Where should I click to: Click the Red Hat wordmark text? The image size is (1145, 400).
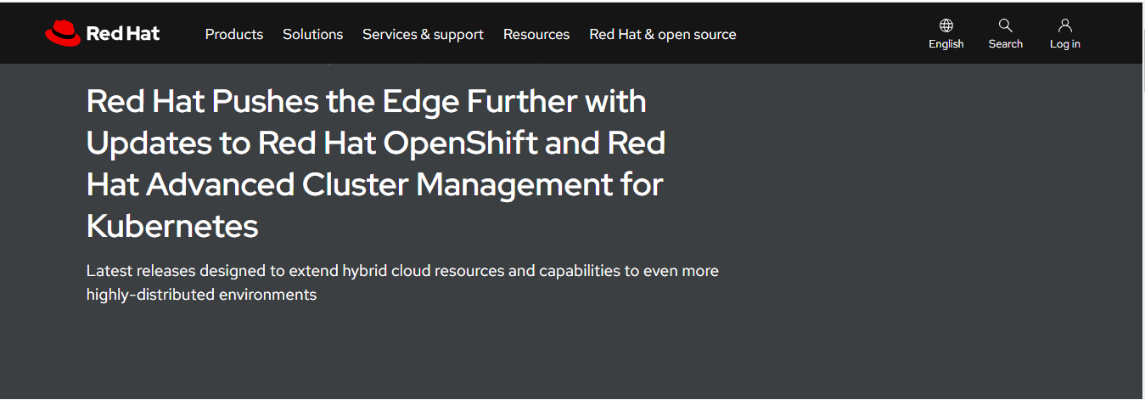pos(123,34)
